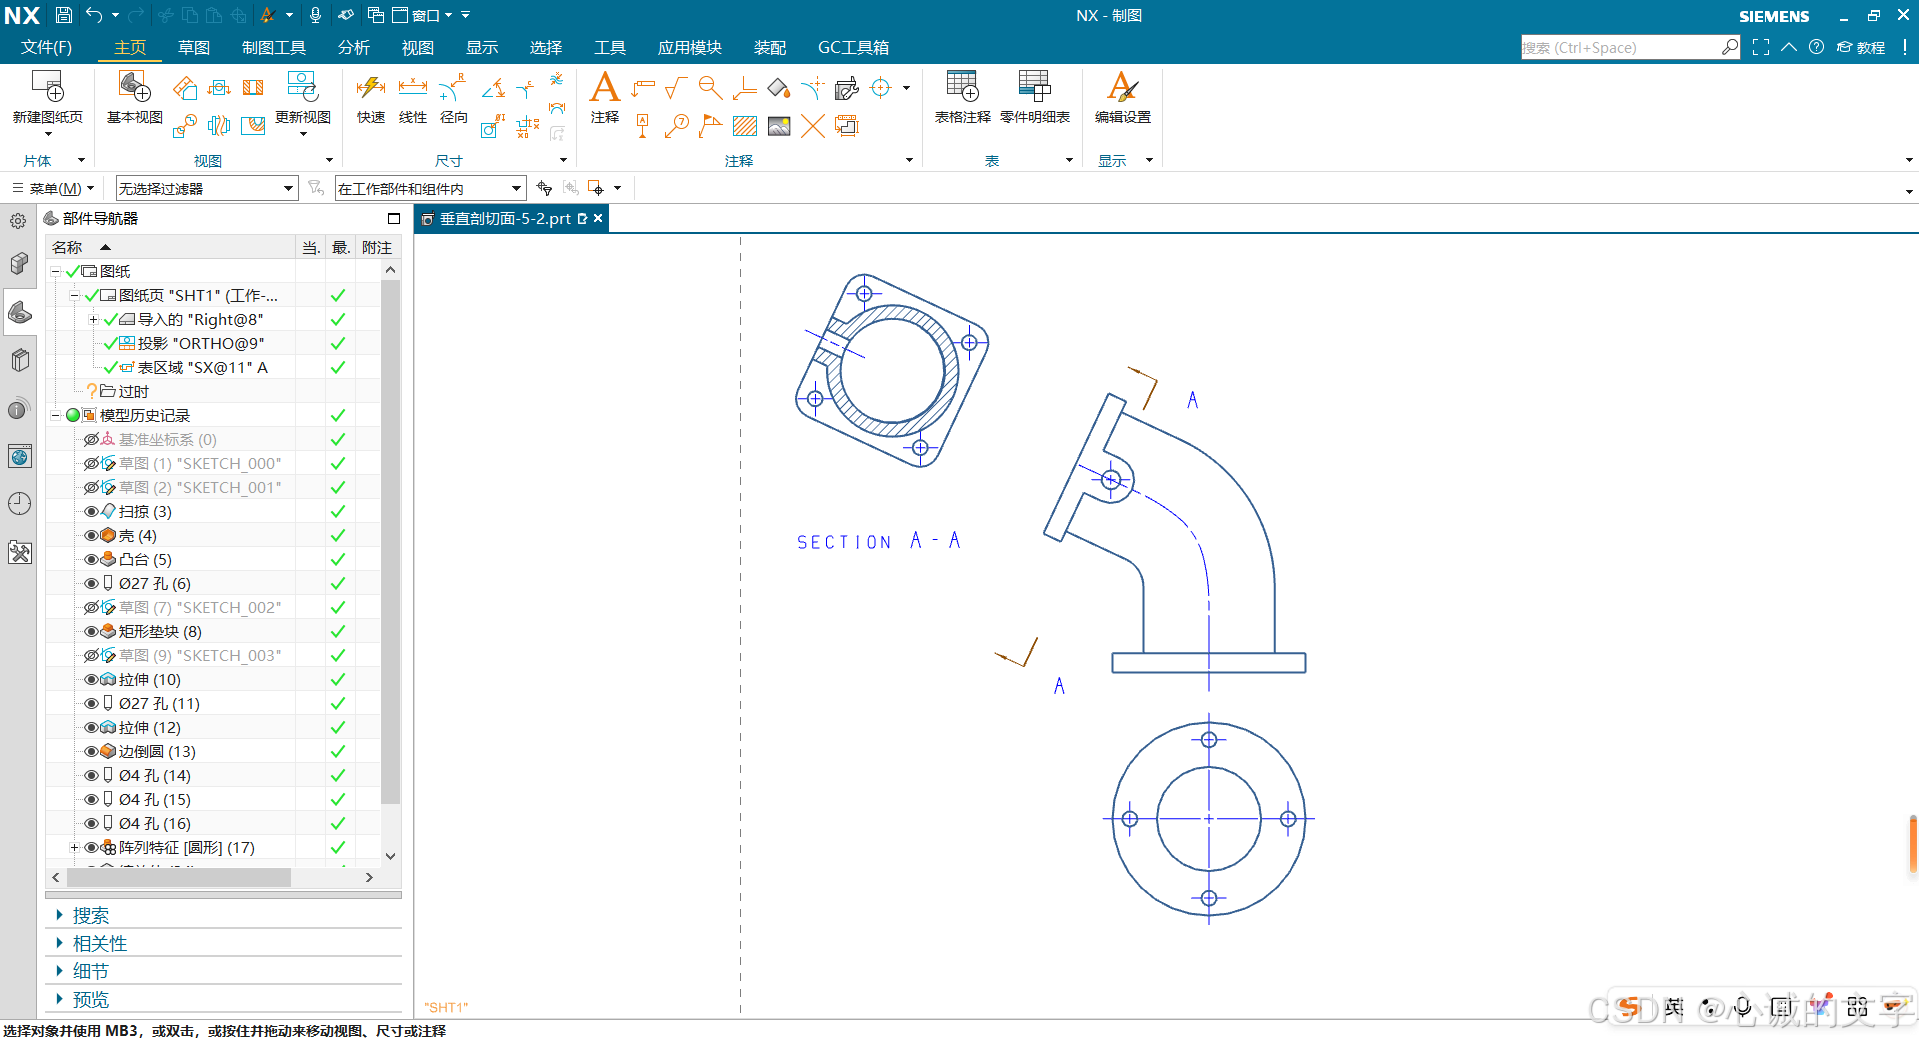Open the Part Navigator sidebar tab icon

pyautogui.click(x=20, y=313)
